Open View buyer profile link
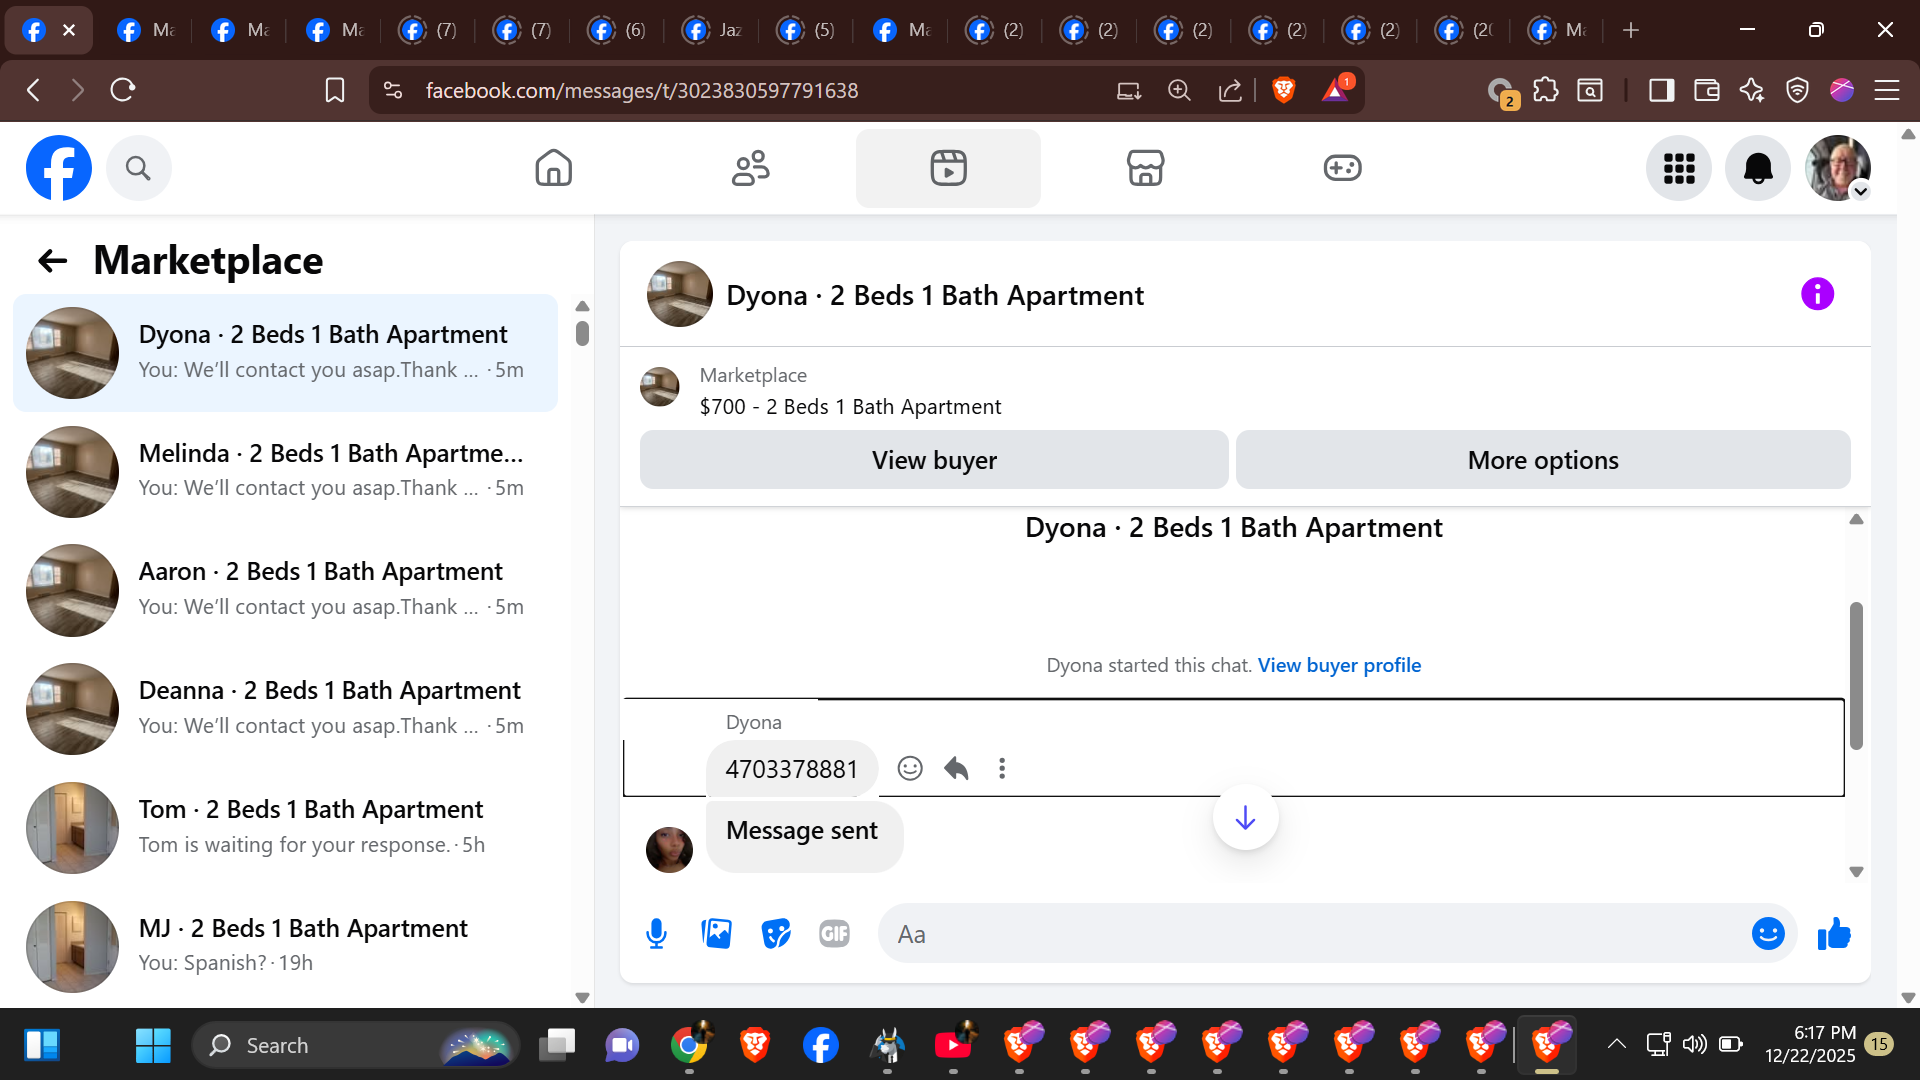 (1339, 665)
